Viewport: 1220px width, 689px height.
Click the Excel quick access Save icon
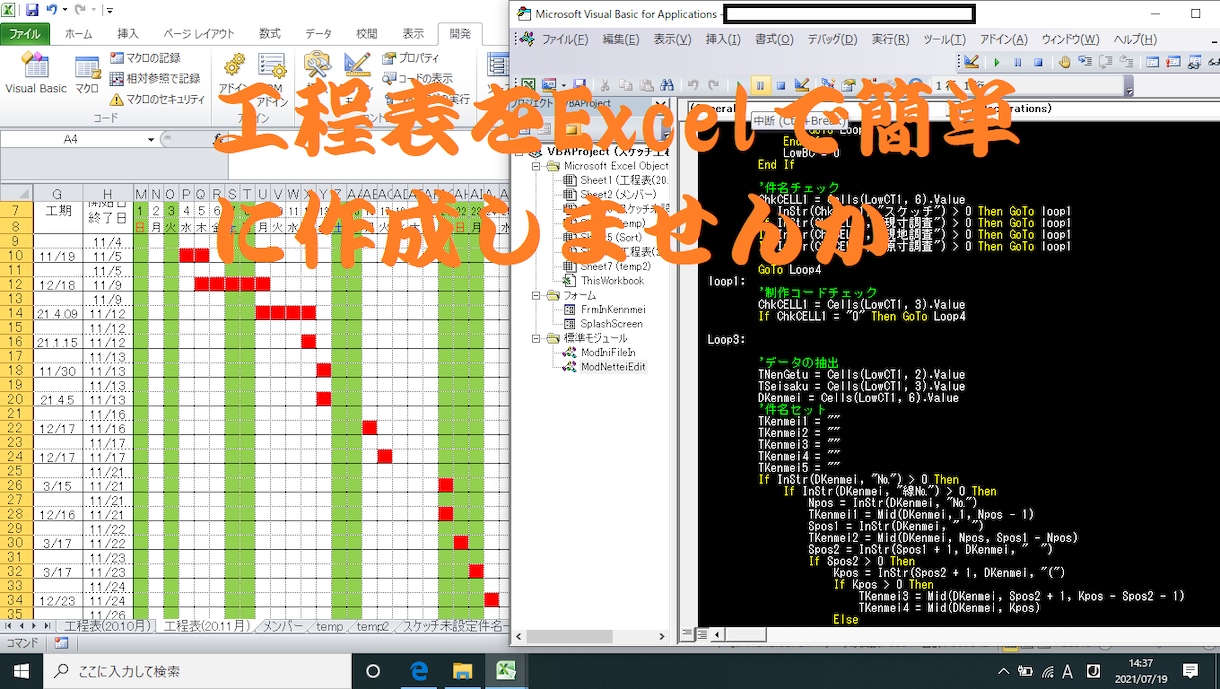pos(30,10)
